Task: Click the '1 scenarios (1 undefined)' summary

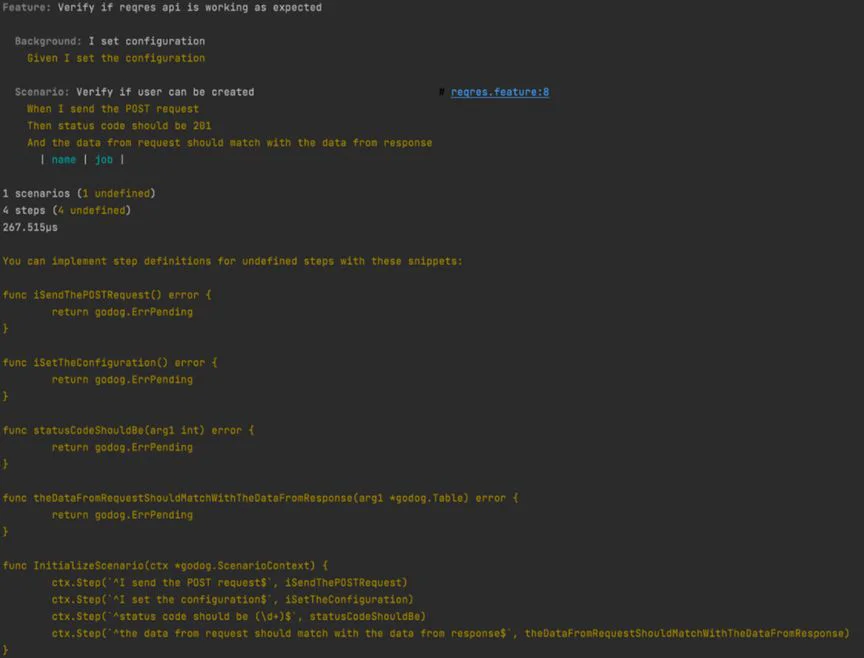Action: [x=79, y=193]
